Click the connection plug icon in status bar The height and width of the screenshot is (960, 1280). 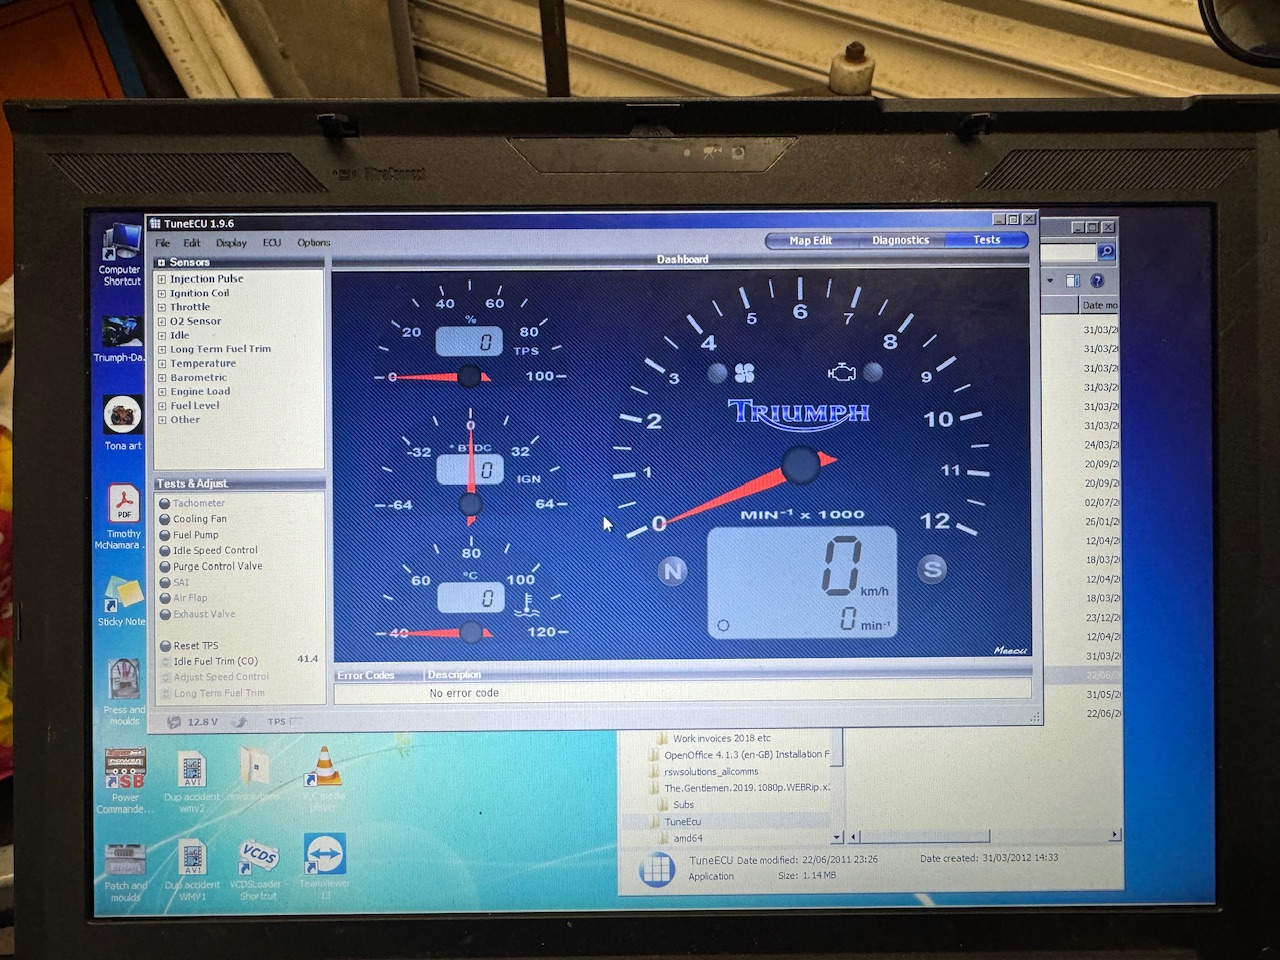(239, 721)
